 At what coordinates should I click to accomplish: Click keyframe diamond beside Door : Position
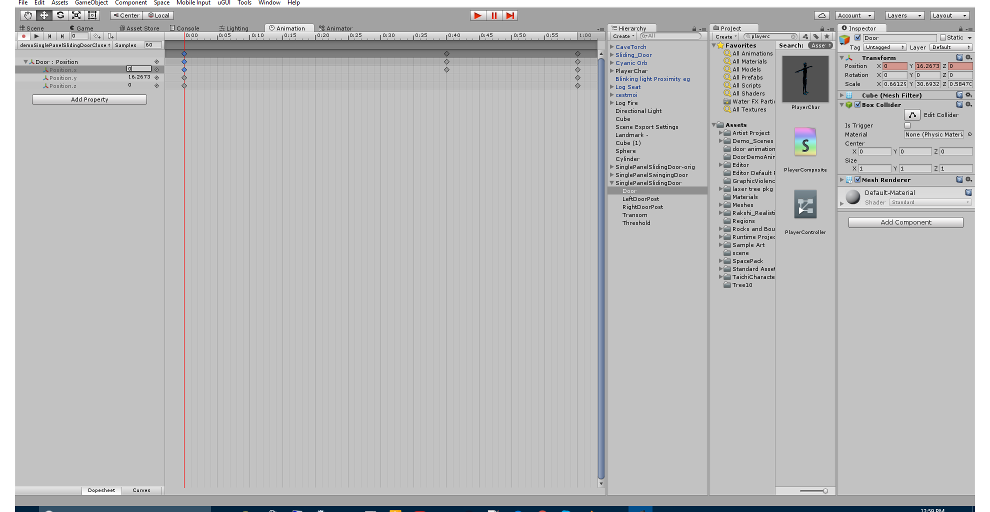[x=157, y=62]
